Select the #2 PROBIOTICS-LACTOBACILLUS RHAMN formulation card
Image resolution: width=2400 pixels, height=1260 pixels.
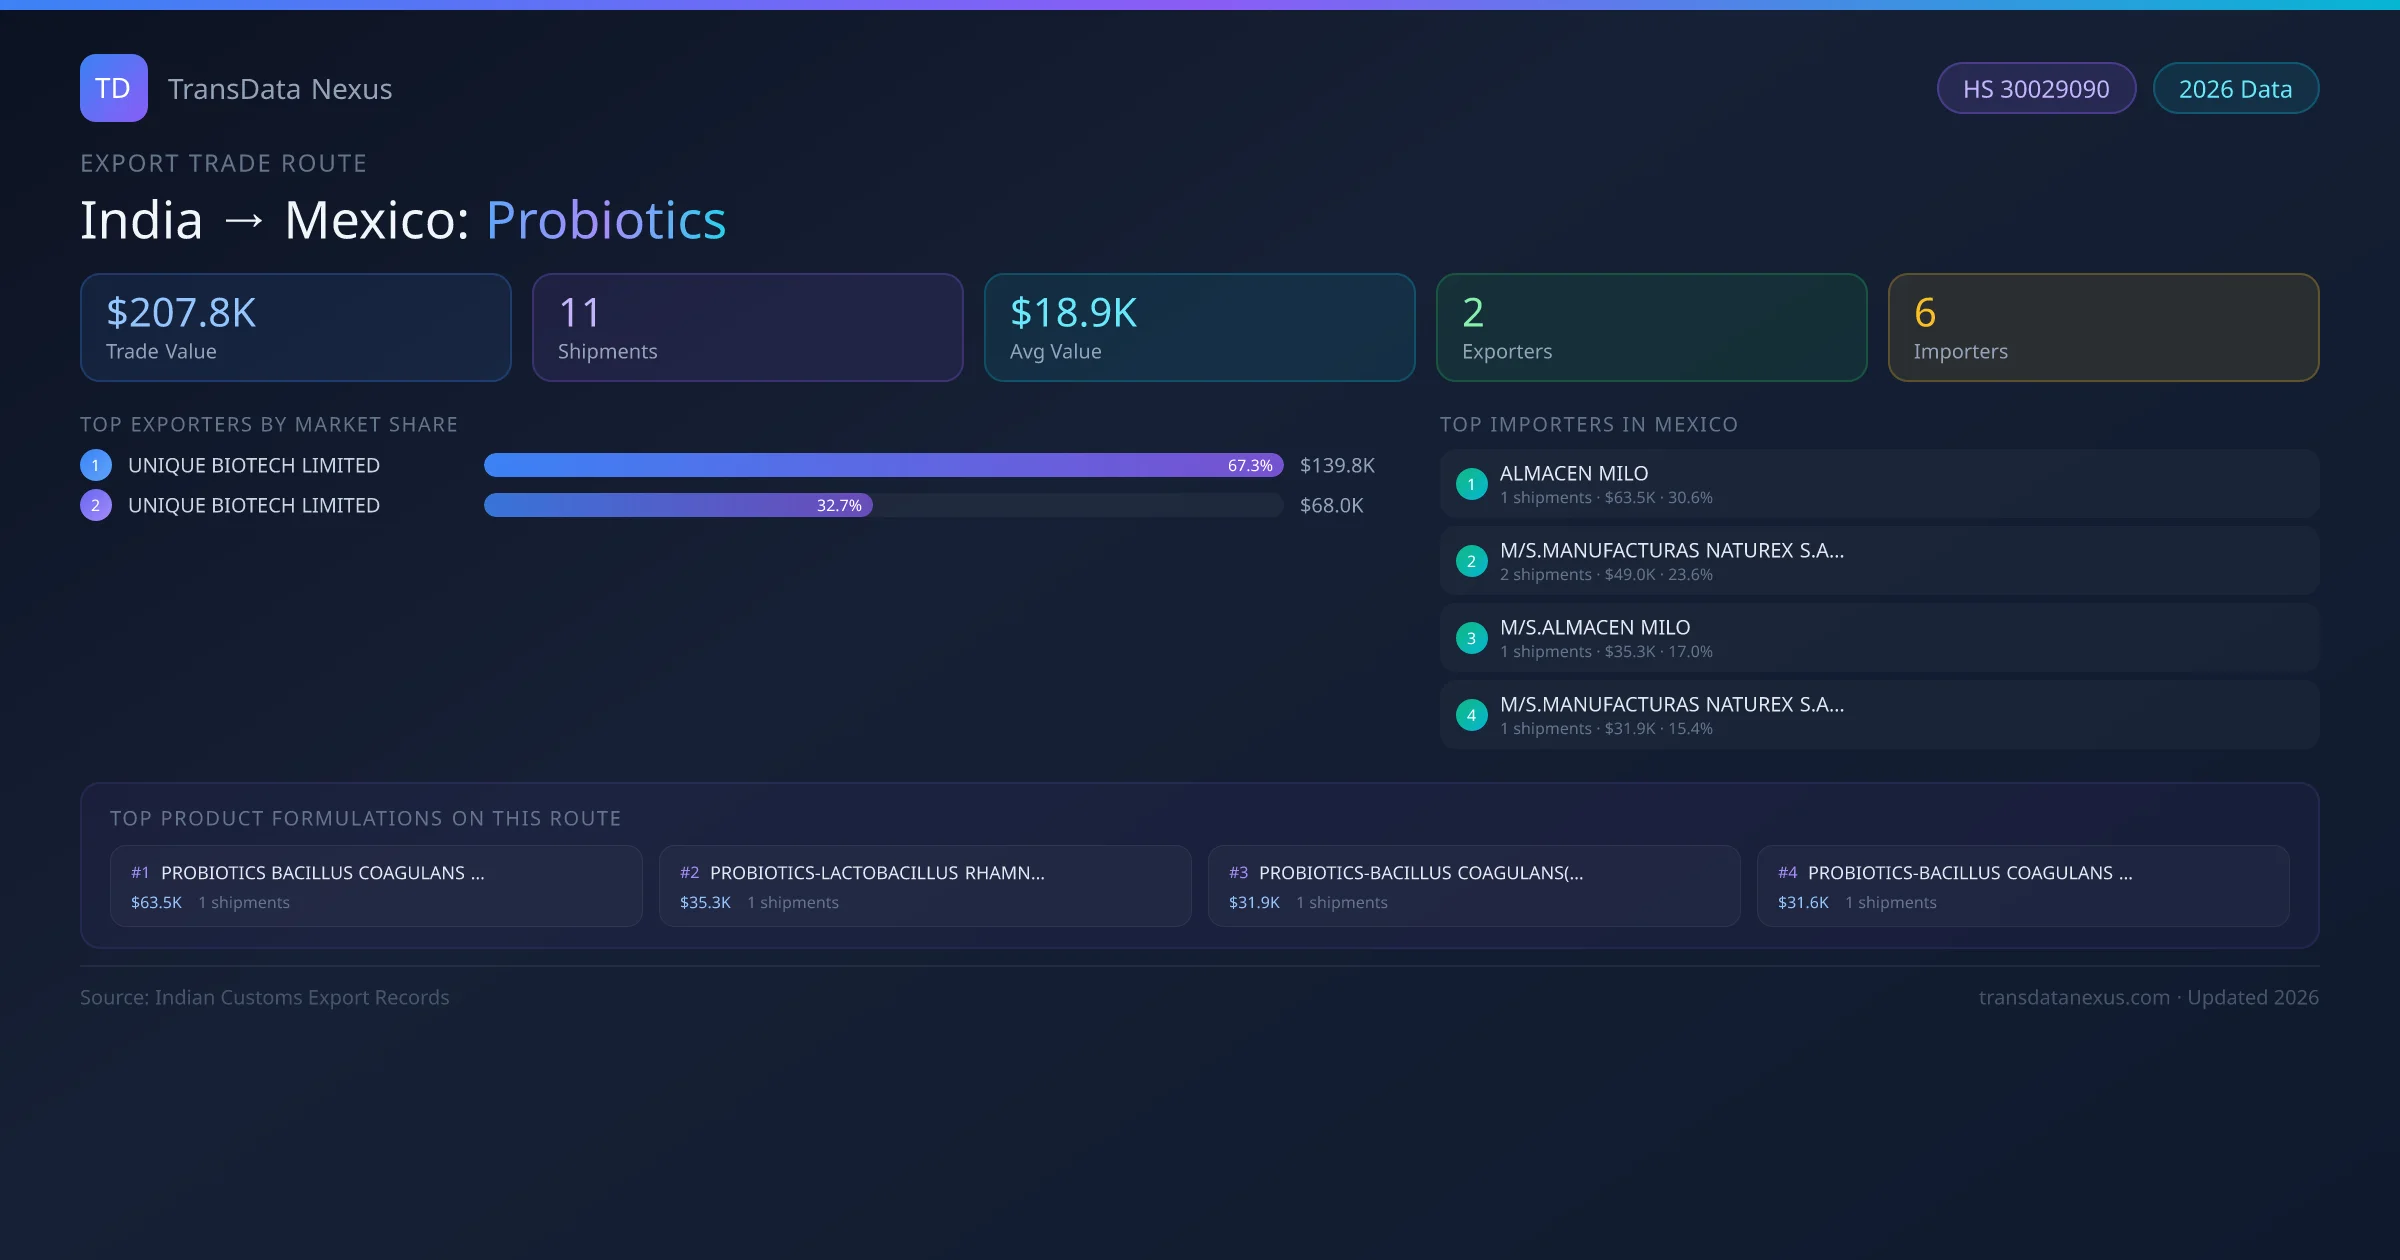pos(924,886)
